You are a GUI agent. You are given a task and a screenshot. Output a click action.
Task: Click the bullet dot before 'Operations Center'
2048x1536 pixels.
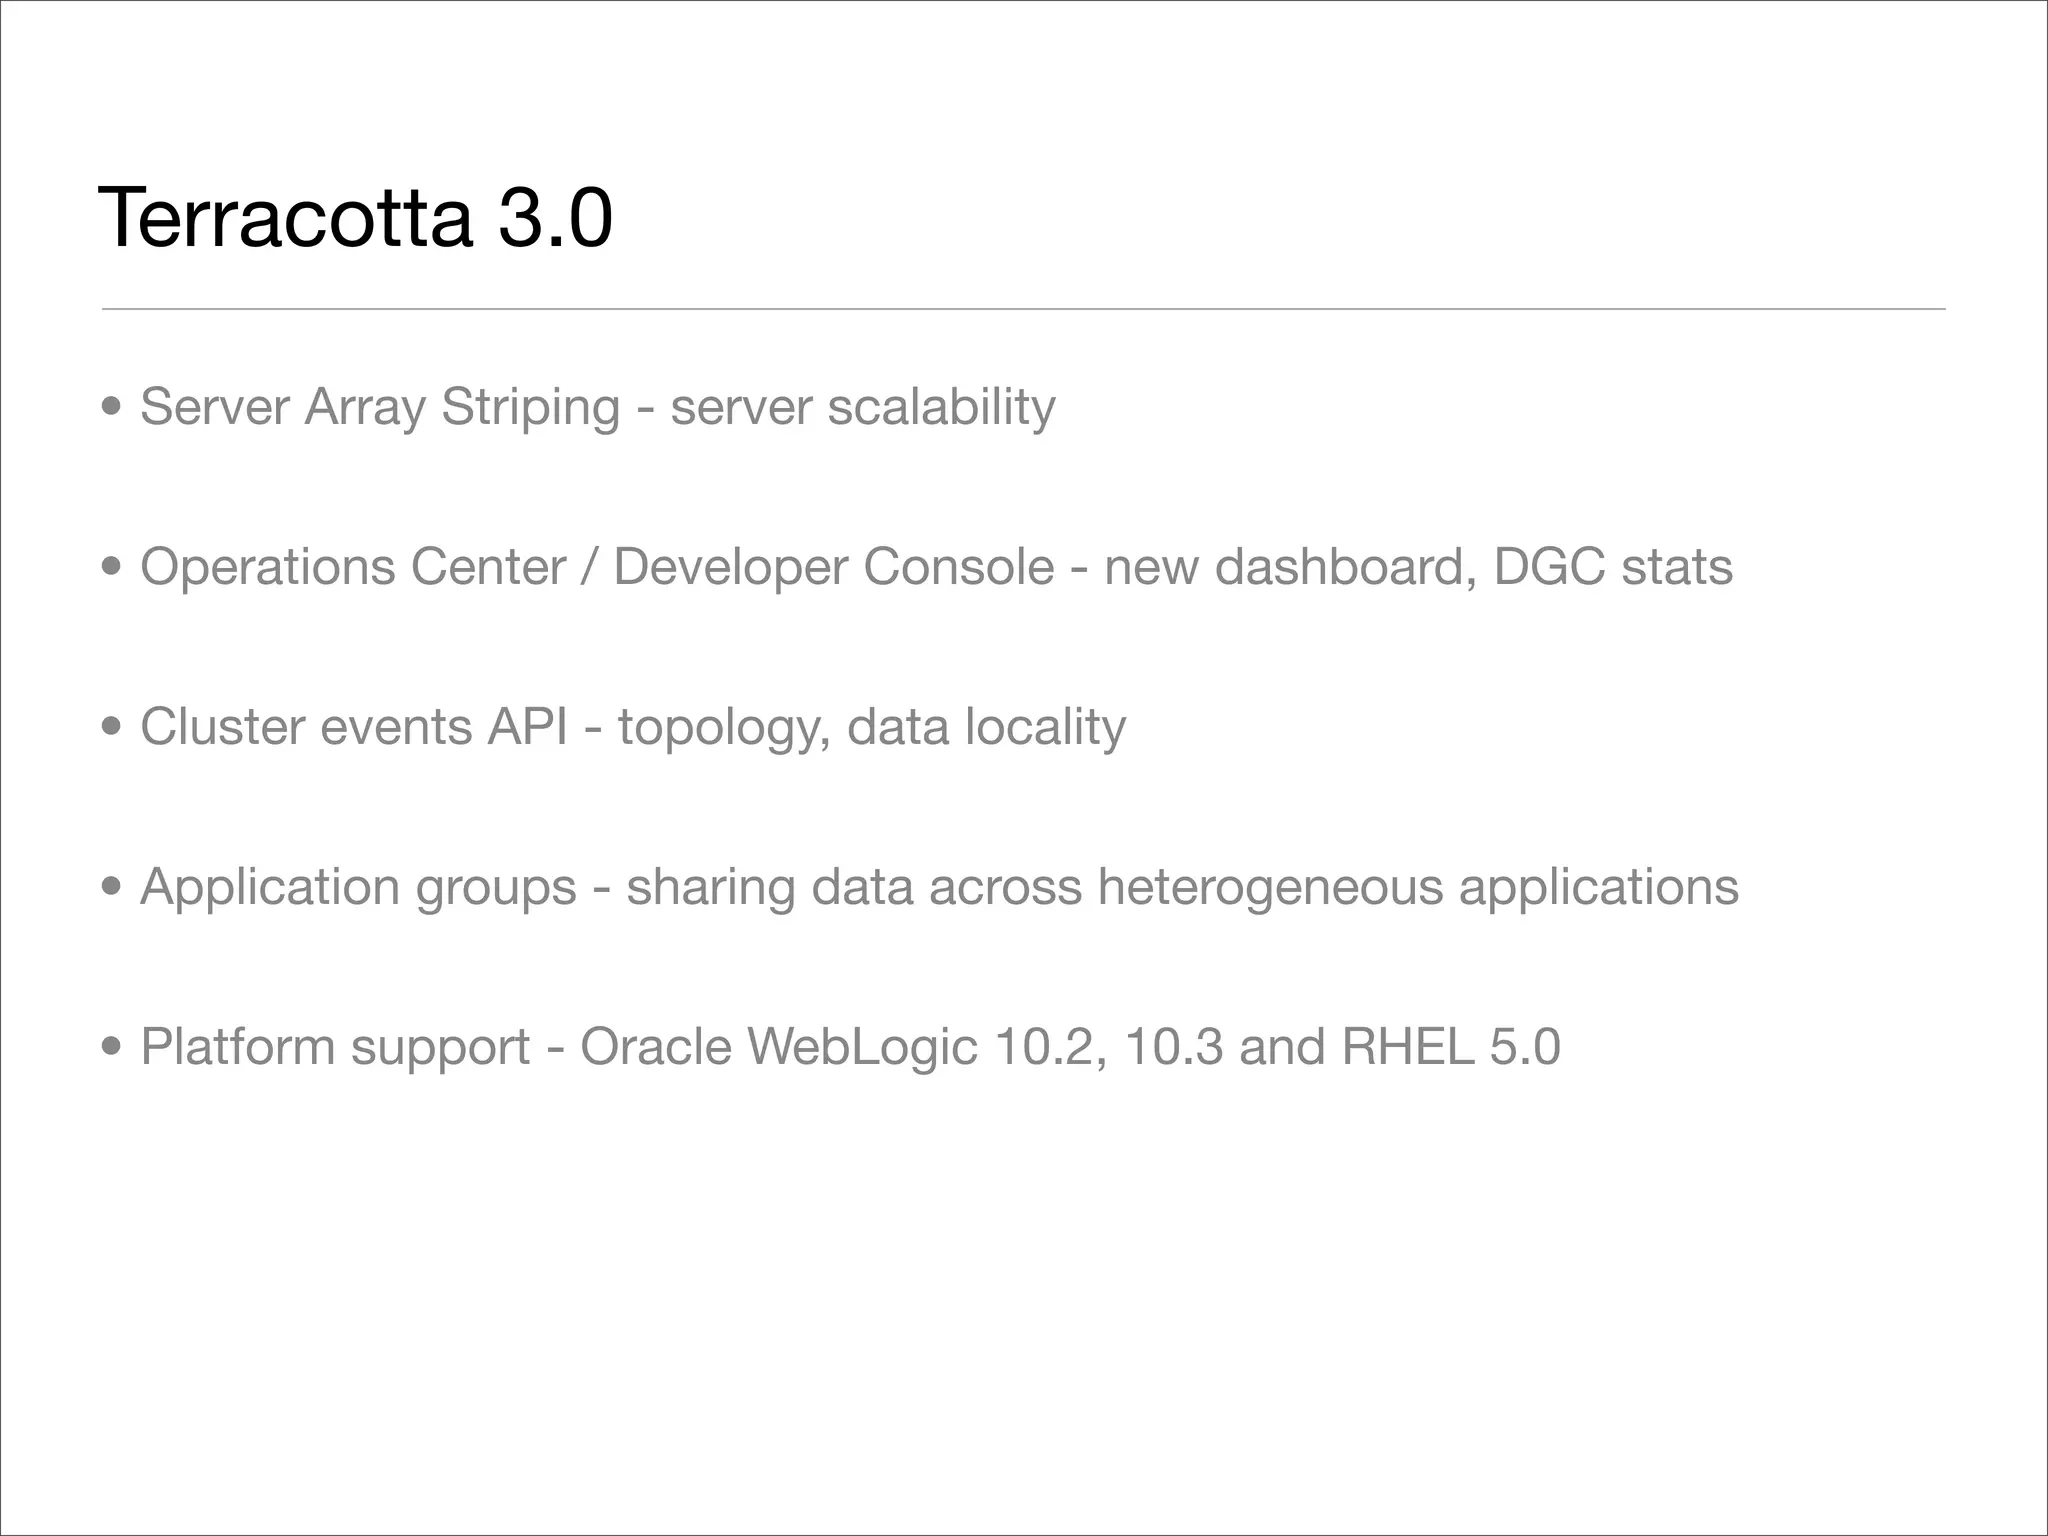pos(113,568)
